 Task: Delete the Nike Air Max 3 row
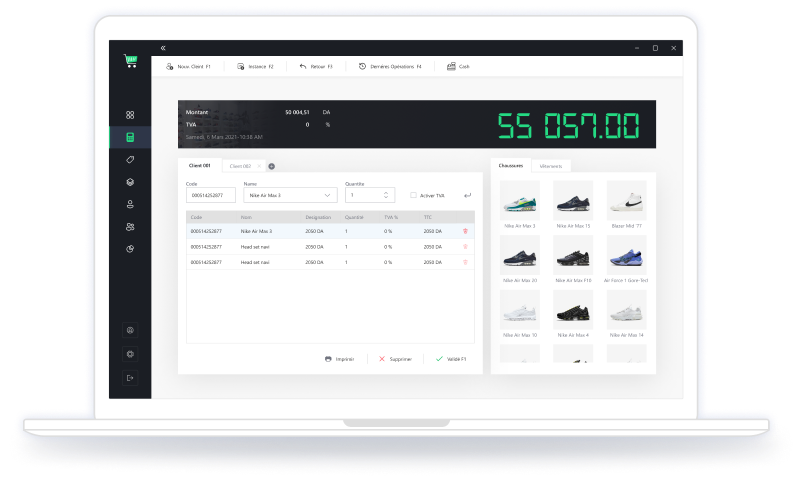coord(464,231)
